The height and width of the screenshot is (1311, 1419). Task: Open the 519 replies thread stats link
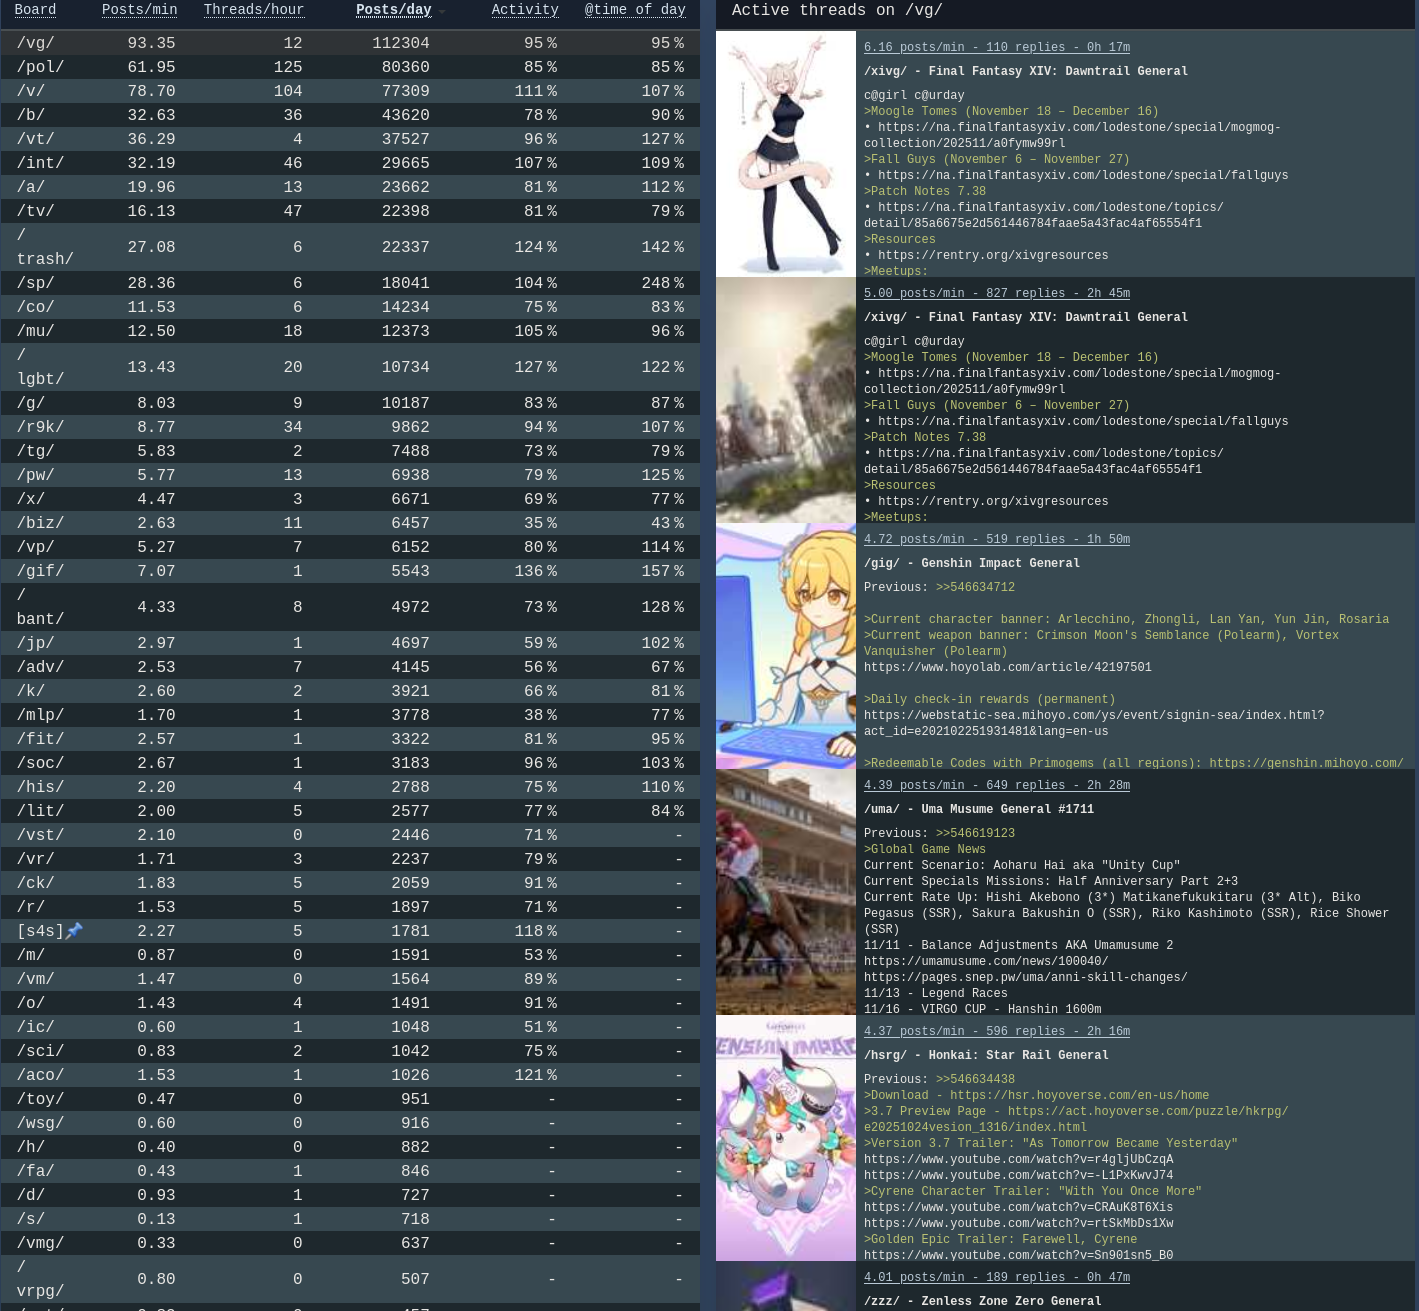997,539
